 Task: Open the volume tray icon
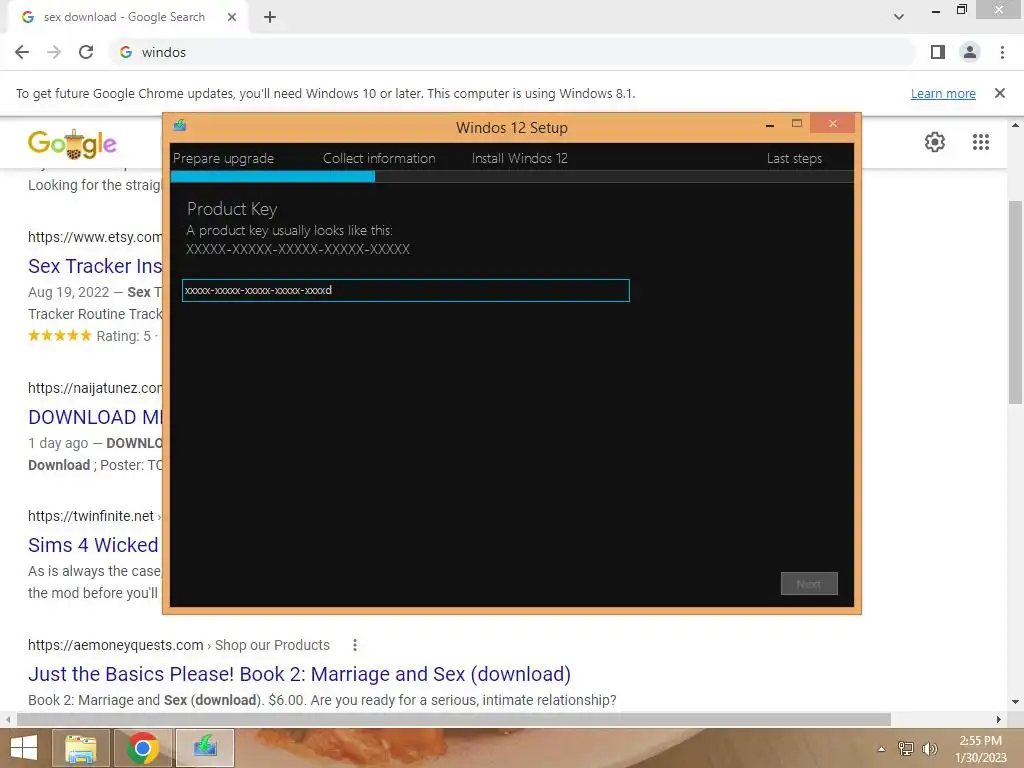(x=929, y=749)
